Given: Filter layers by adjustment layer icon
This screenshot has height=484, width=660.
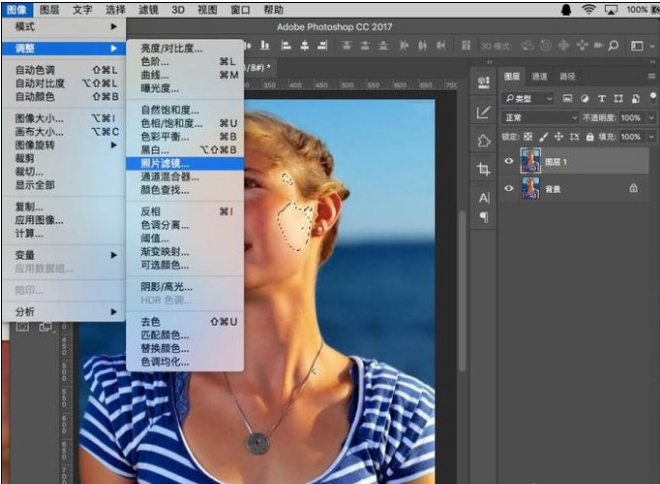Looking at the screenshot, I should point(583,98).
